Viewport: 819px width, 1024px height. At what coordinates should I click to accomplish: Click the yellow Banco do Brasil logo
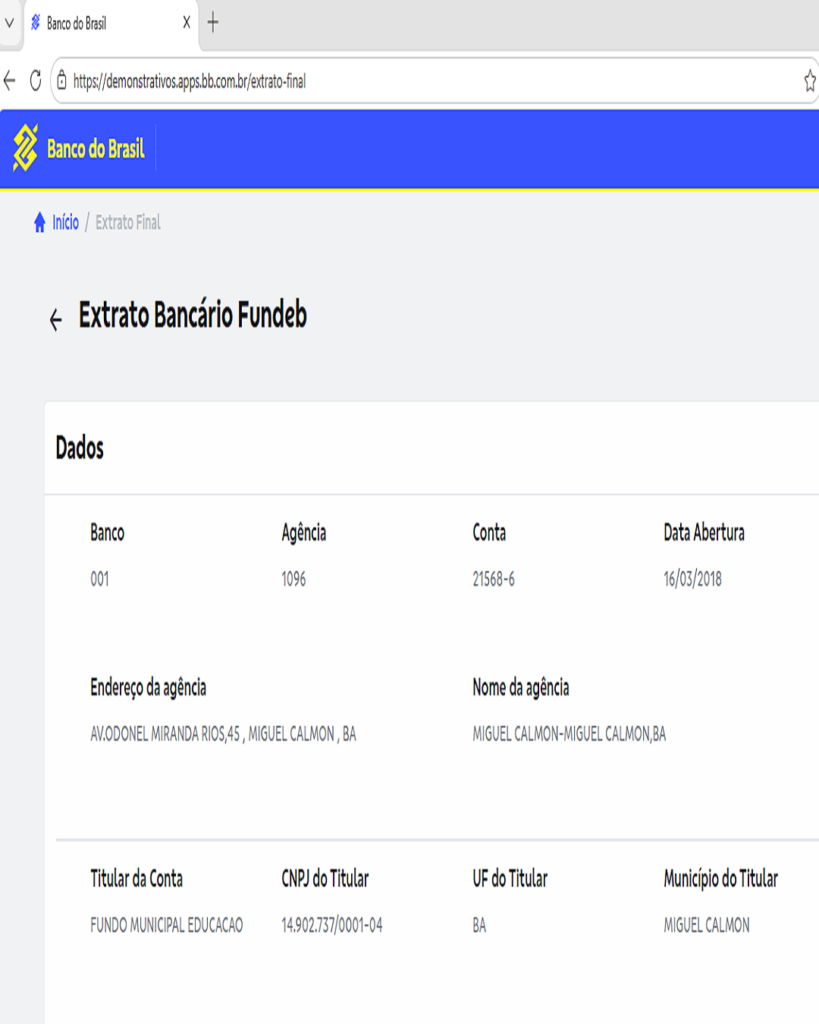(x=25, y=149)
